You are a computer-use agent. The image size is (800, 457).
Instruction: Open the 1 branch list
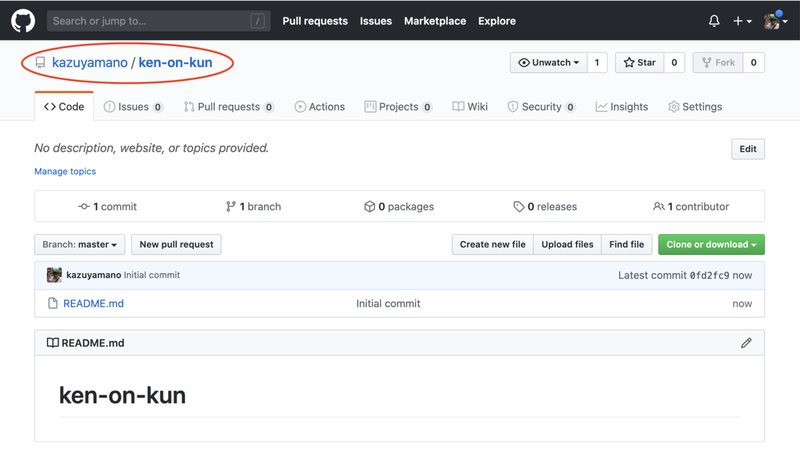[254, 207]
